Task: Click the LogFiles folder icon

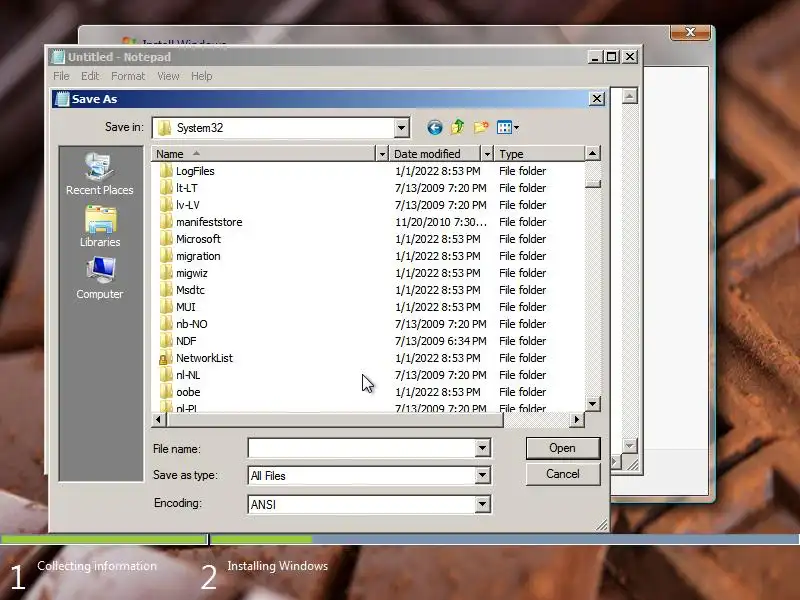Action: 165,171
